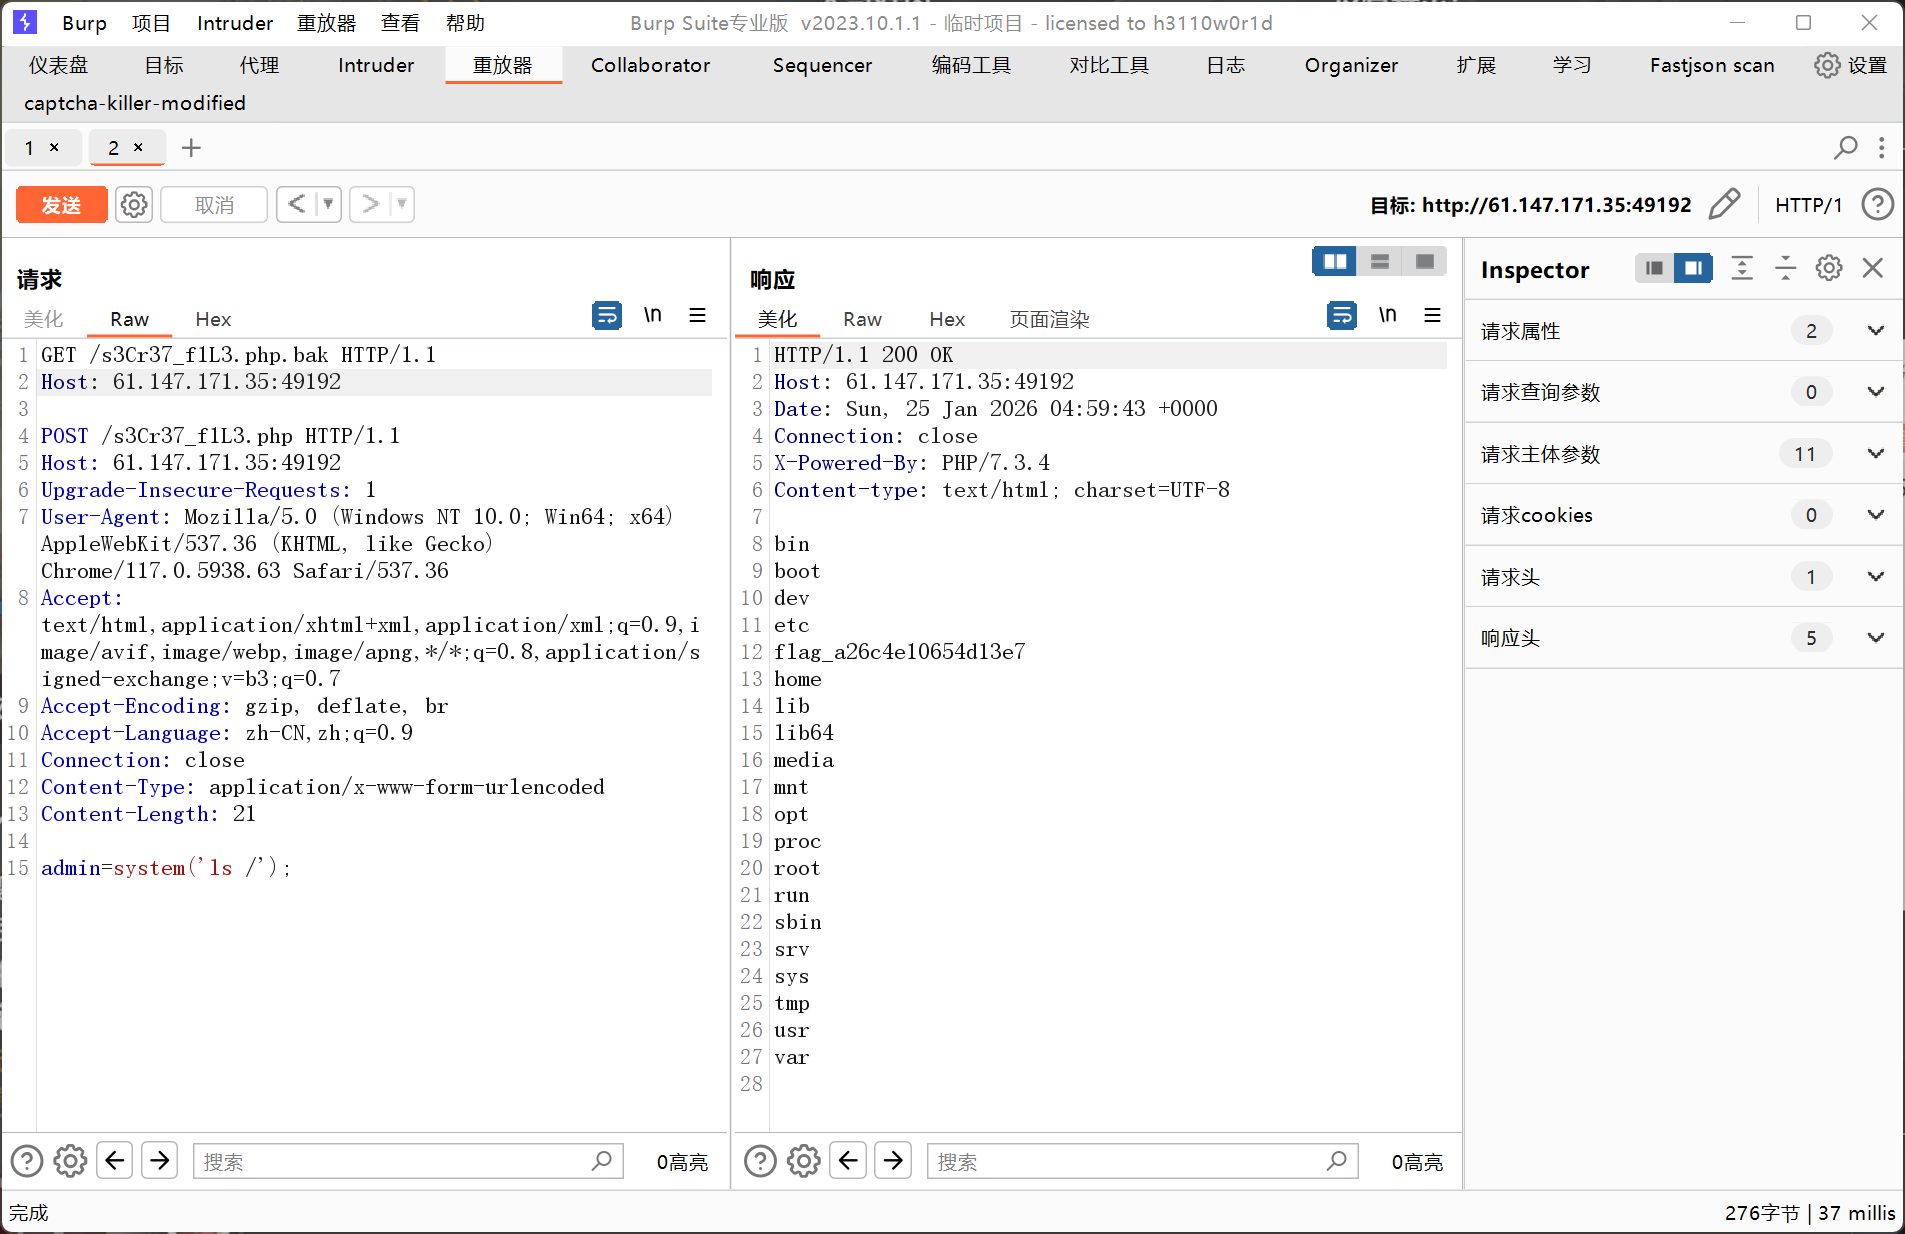Open the Organizer tab

point(1351,65)
